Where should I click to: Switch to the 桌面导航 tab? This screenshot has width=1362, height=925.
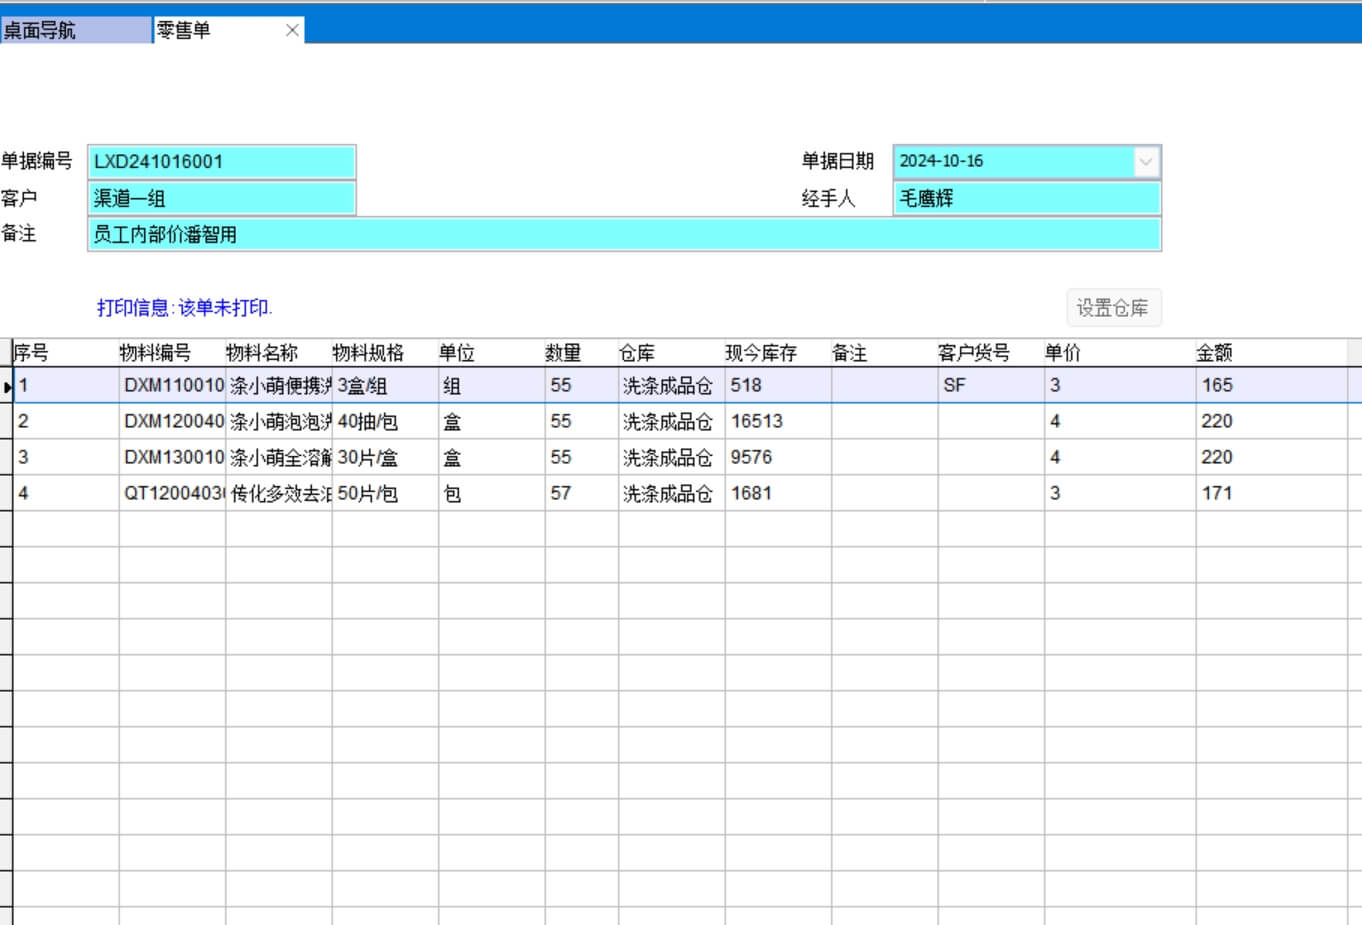point(75,30)
